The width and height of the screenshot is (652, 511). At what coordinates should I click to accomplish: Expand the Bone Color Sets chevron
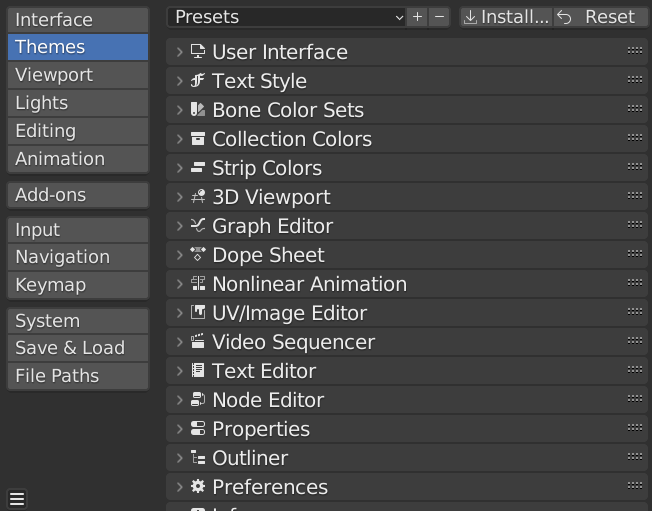[x=180, y=110]
